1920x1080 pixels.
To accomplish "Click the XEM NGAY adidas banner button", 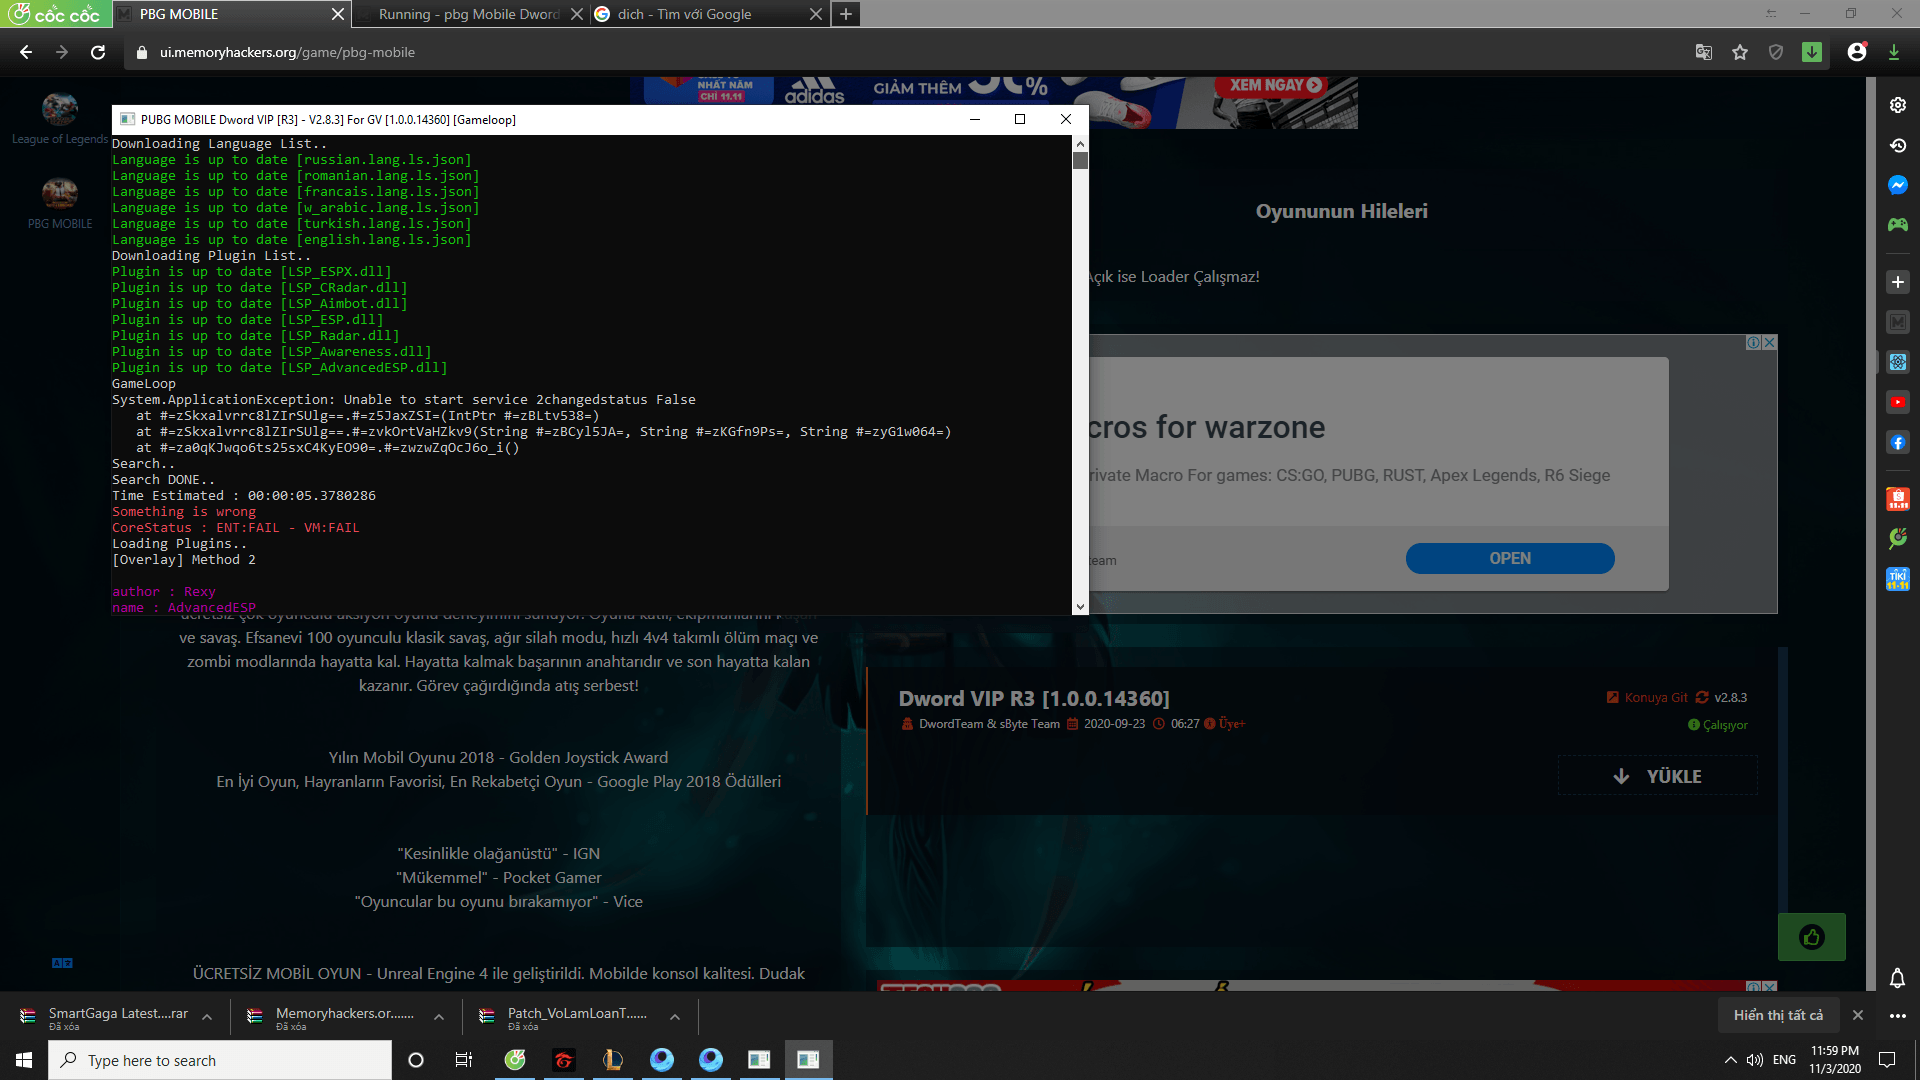I will click(x=1270, y=86).
